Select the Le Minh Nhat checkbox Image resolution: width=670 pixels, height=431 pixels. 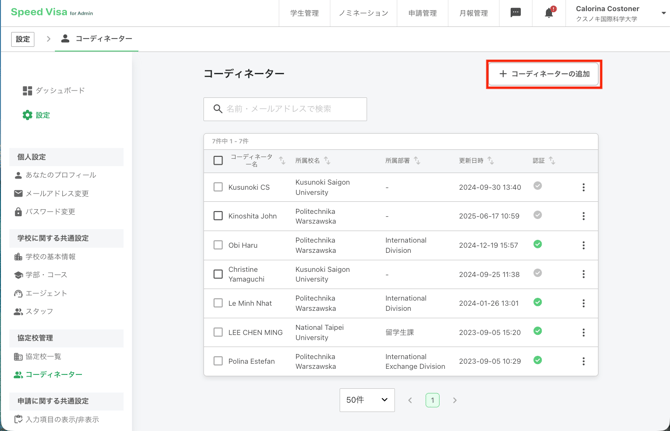218,303
